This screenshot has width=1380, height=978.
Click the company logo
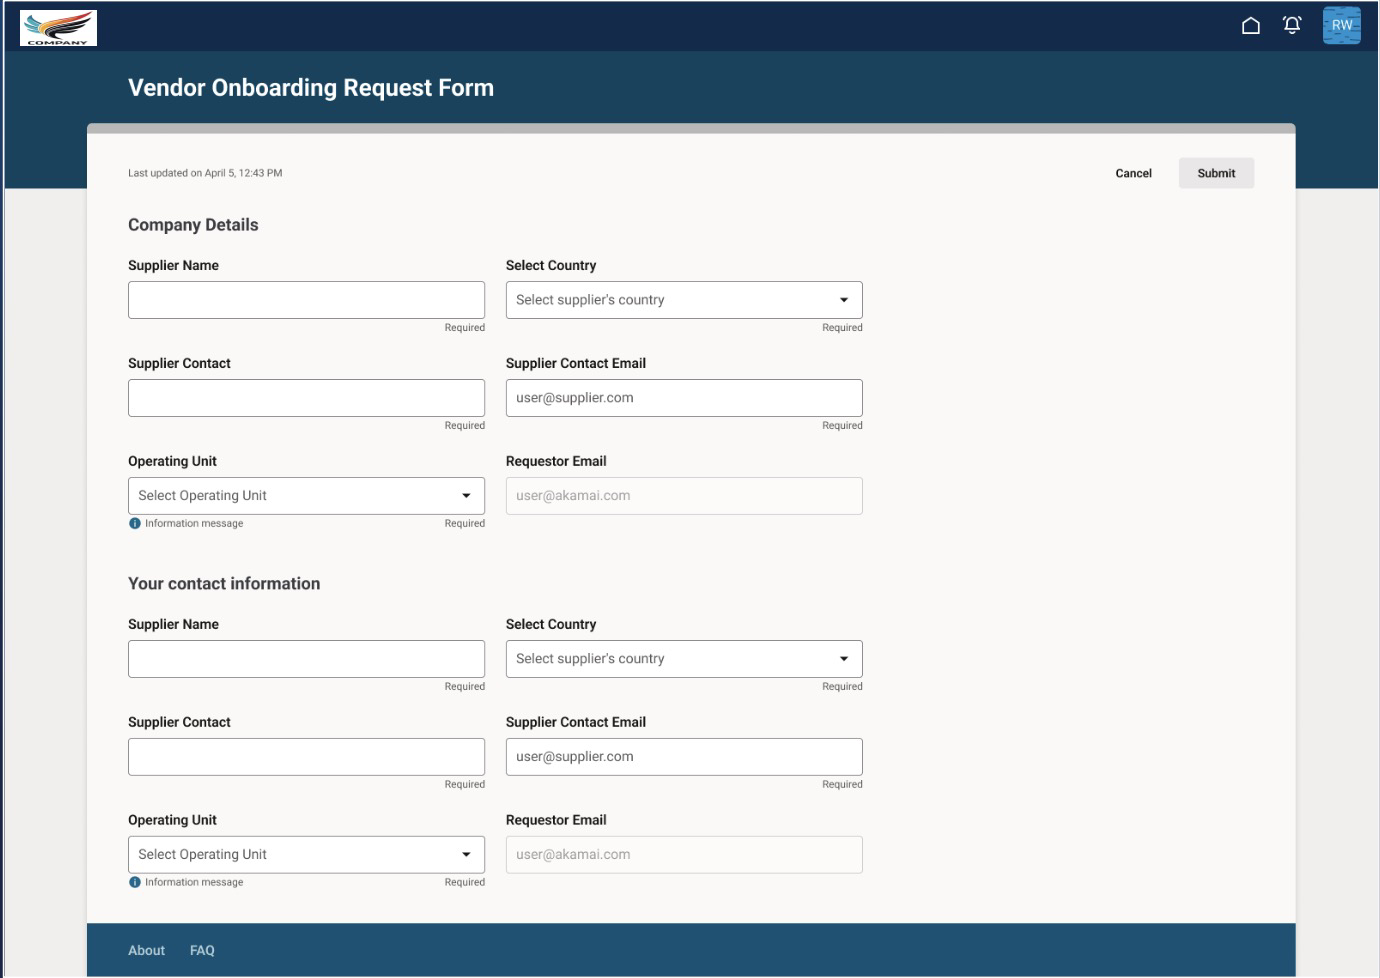[60, 28]
